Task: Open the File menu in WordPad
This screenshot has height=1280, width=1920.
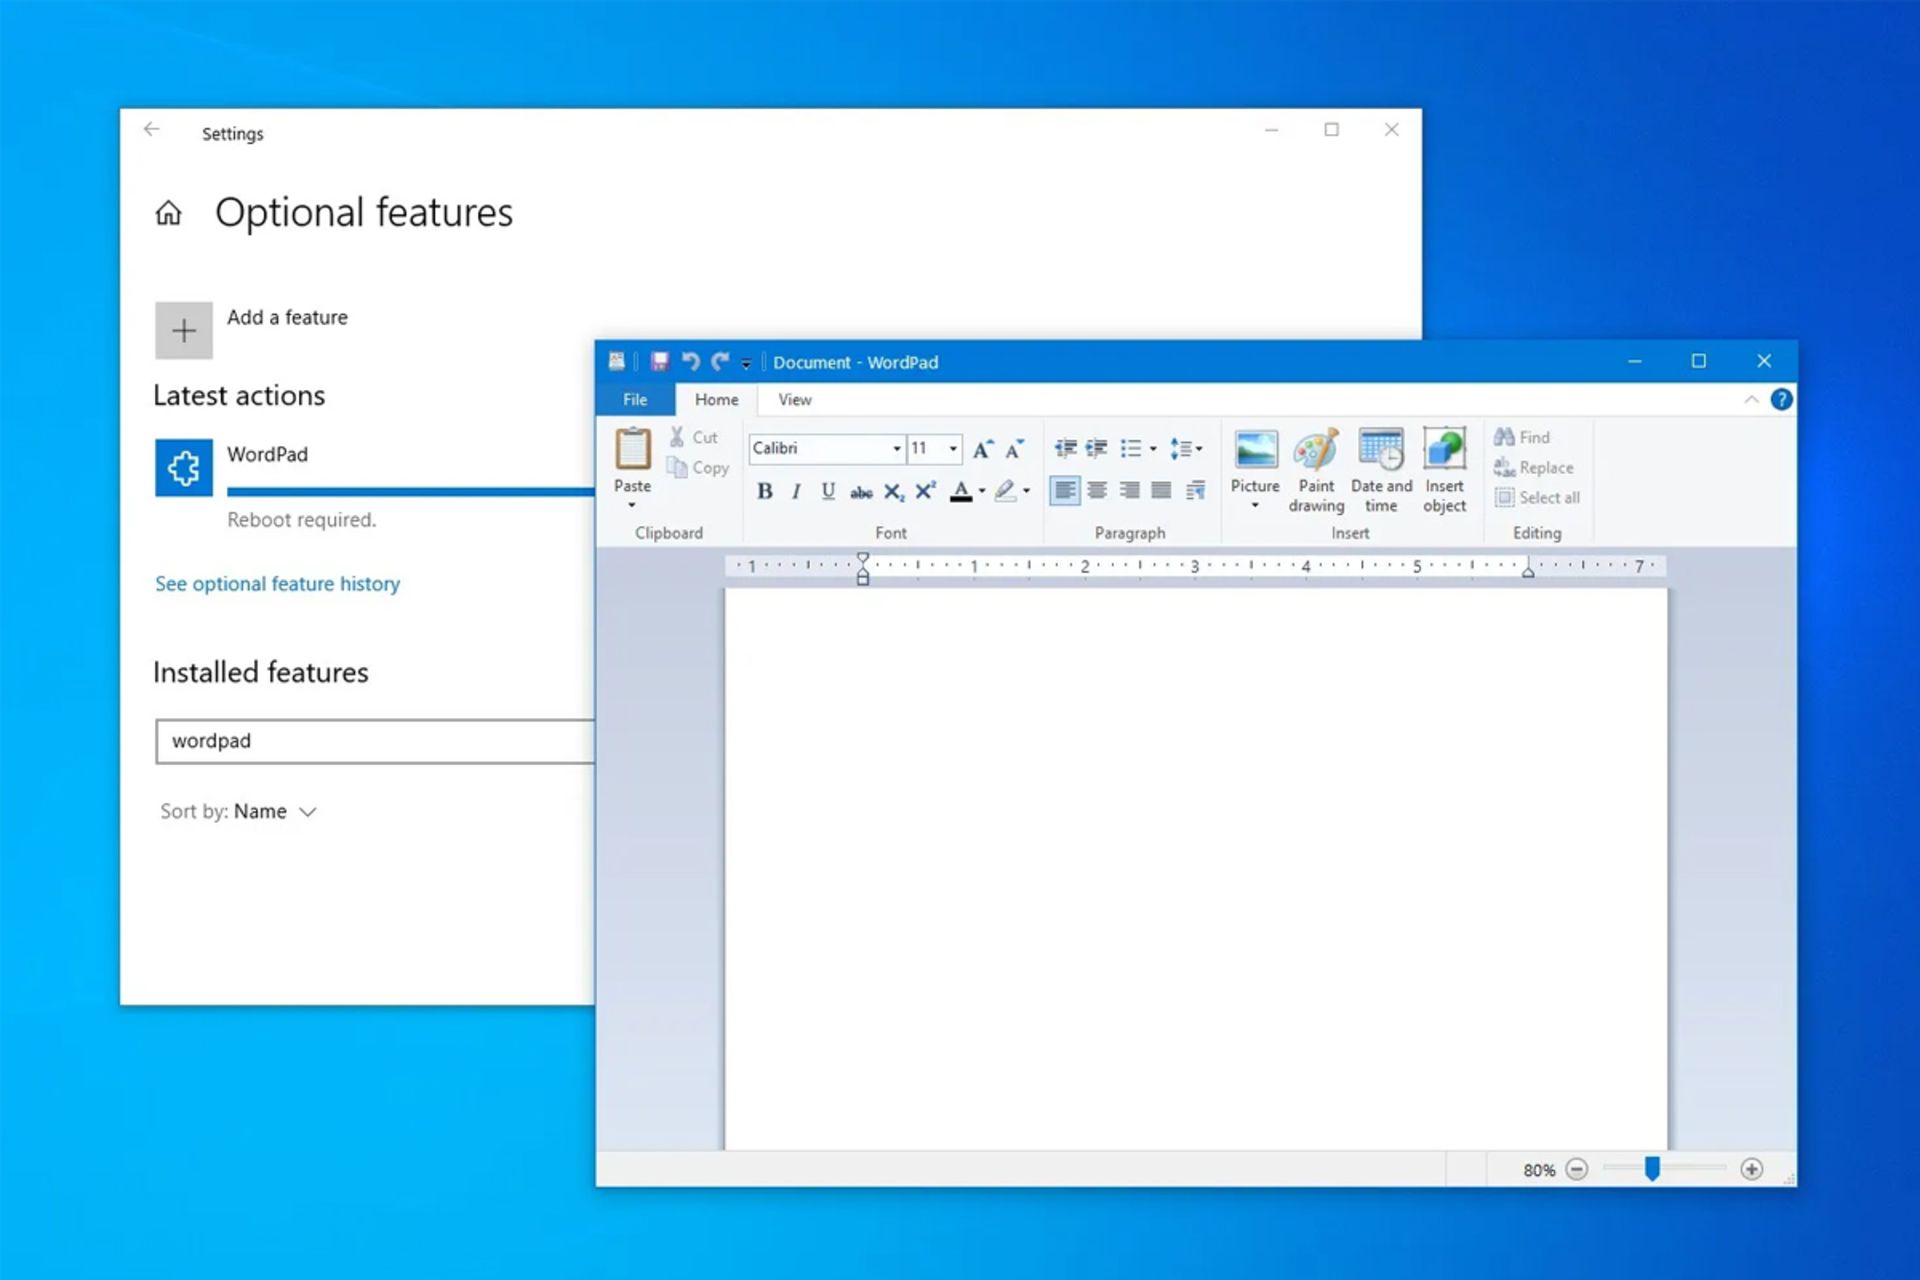Action: coord(633,400)
